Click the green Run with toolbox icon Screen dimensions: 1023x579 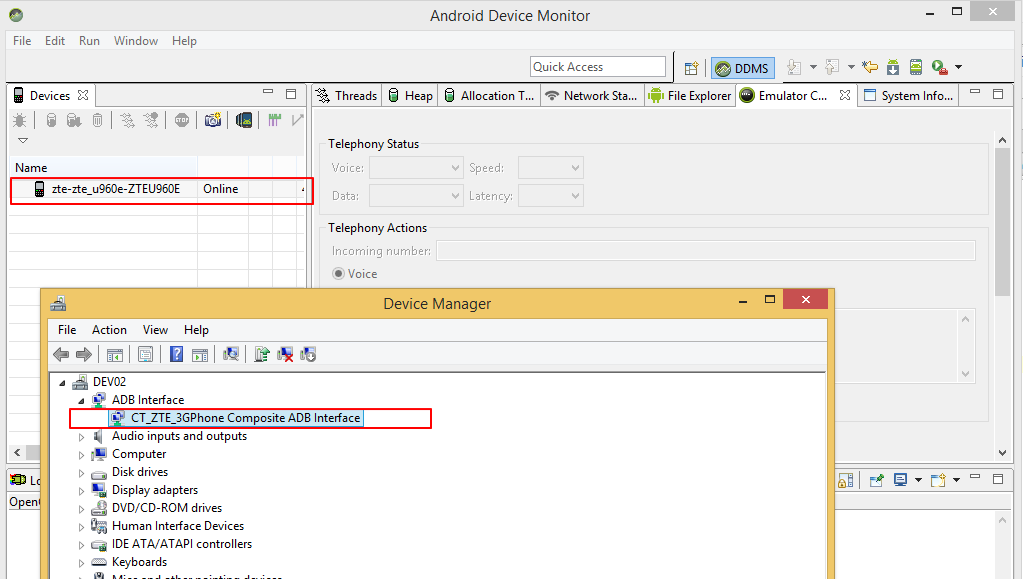coord(939,67)
